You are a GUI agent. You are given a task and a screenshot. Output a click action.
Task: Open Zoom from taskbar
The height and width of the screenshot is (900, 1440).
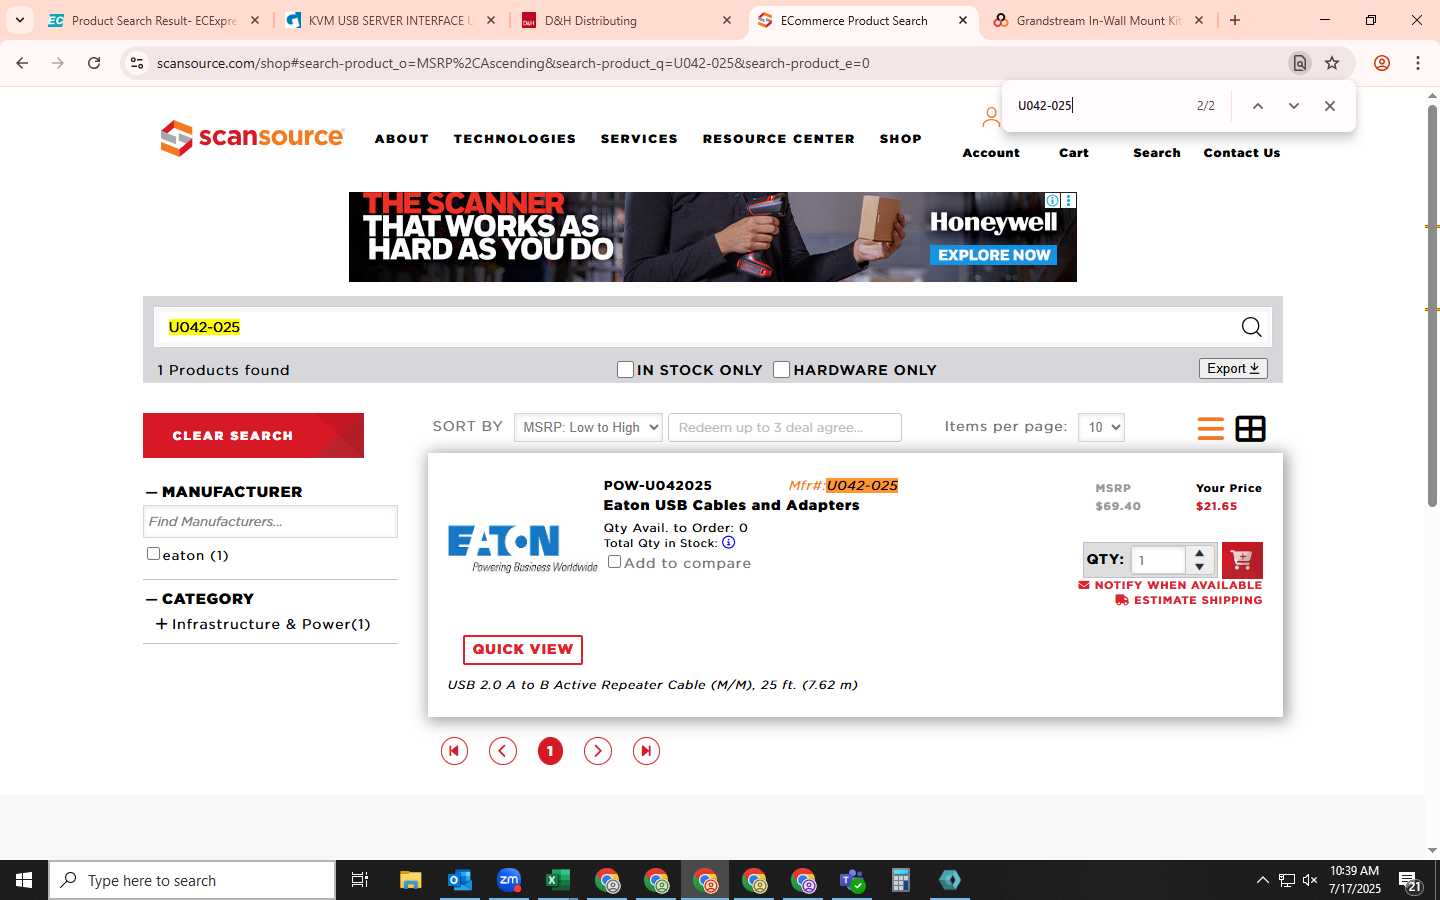coord(508,880)
